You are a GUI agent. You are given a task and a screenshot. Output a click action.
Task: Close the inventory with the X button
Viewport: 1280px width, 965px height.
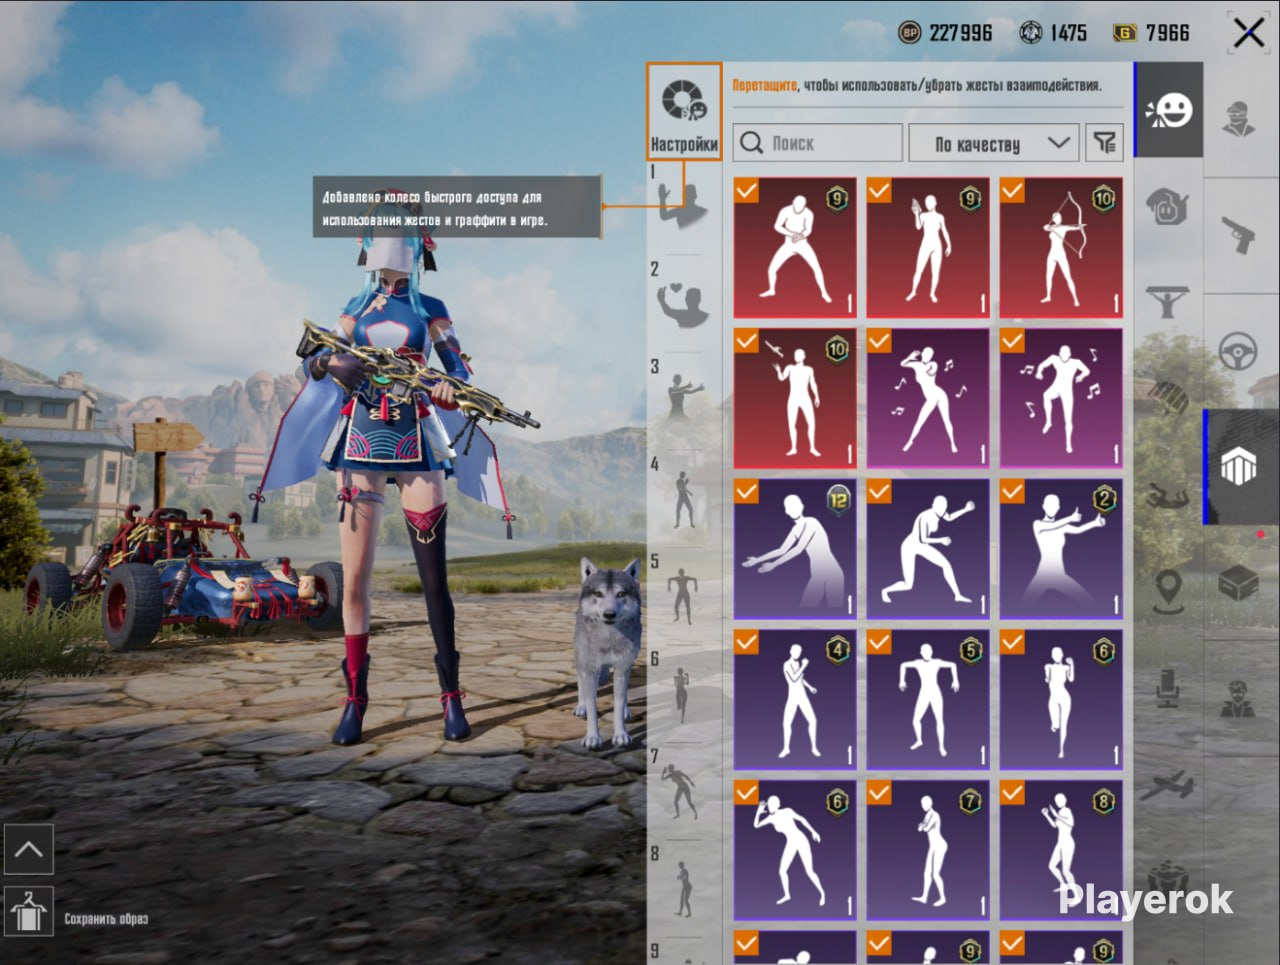[x=1248, y=33]
